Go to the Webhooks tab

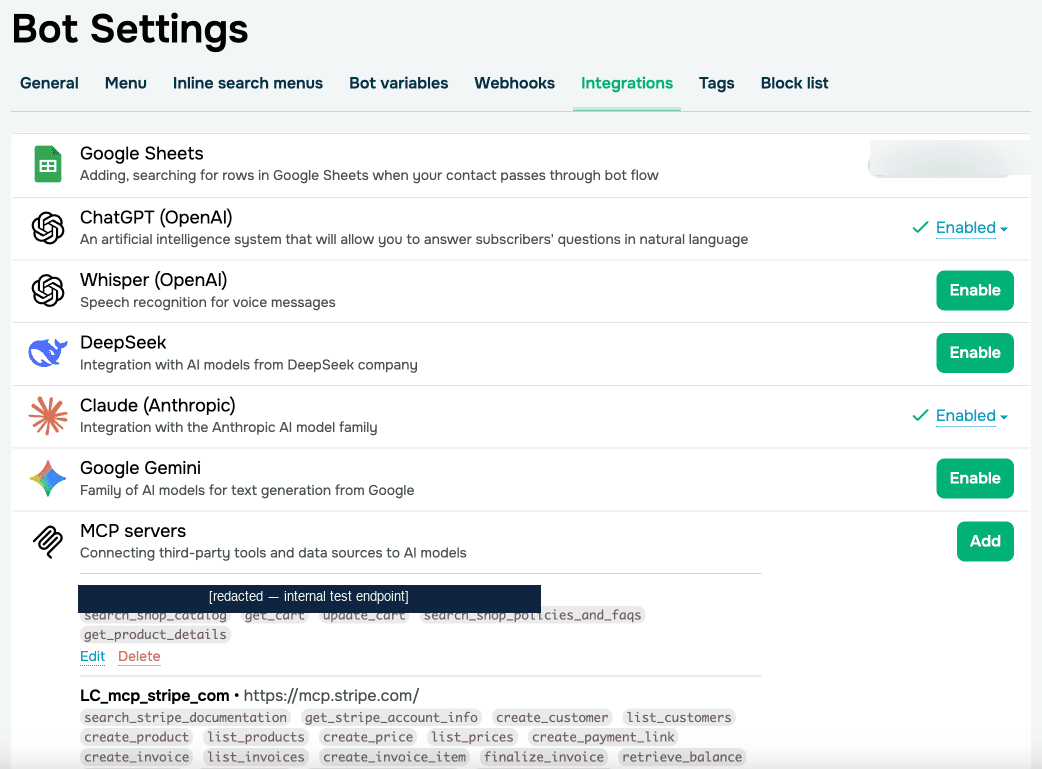click(514, 83)
